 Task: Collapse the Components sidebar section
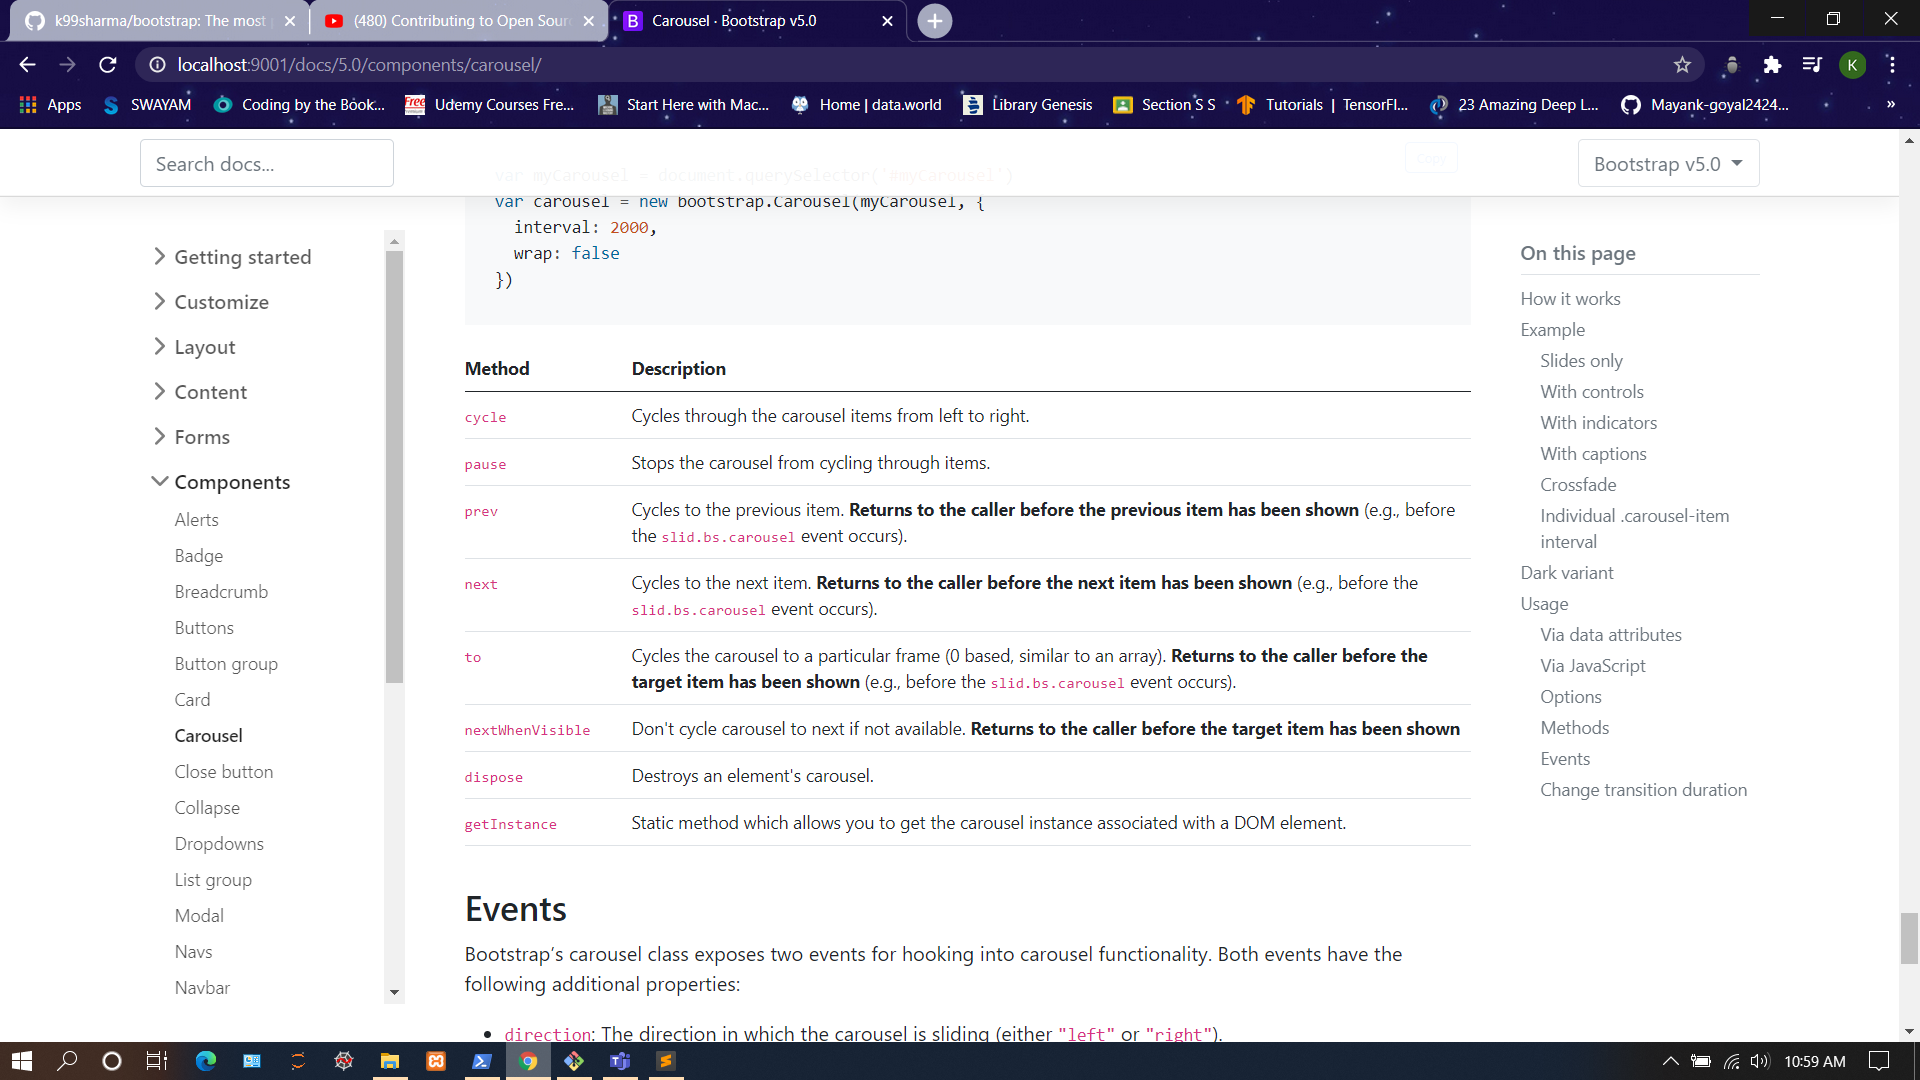tap(232, 482)
